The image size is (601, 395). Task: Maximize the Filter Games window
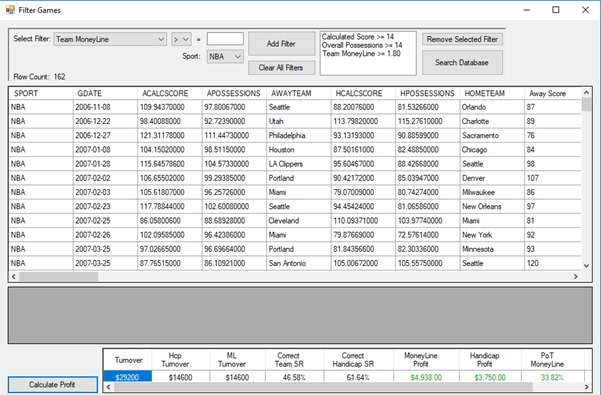click(556, 10)
